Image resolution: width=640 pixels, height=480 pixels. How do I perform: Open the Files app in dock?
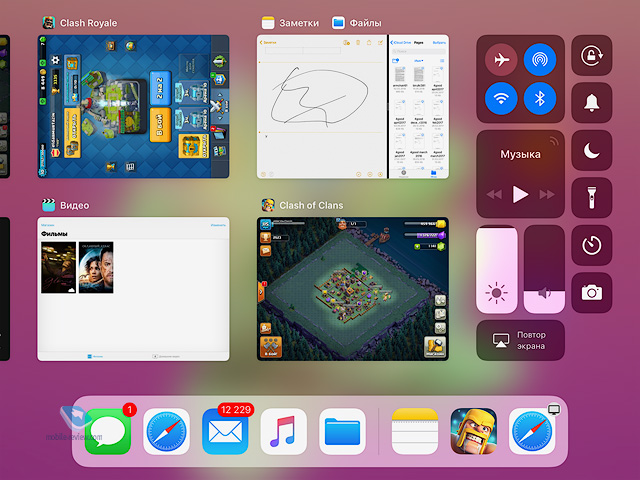(x=342, y=431)
